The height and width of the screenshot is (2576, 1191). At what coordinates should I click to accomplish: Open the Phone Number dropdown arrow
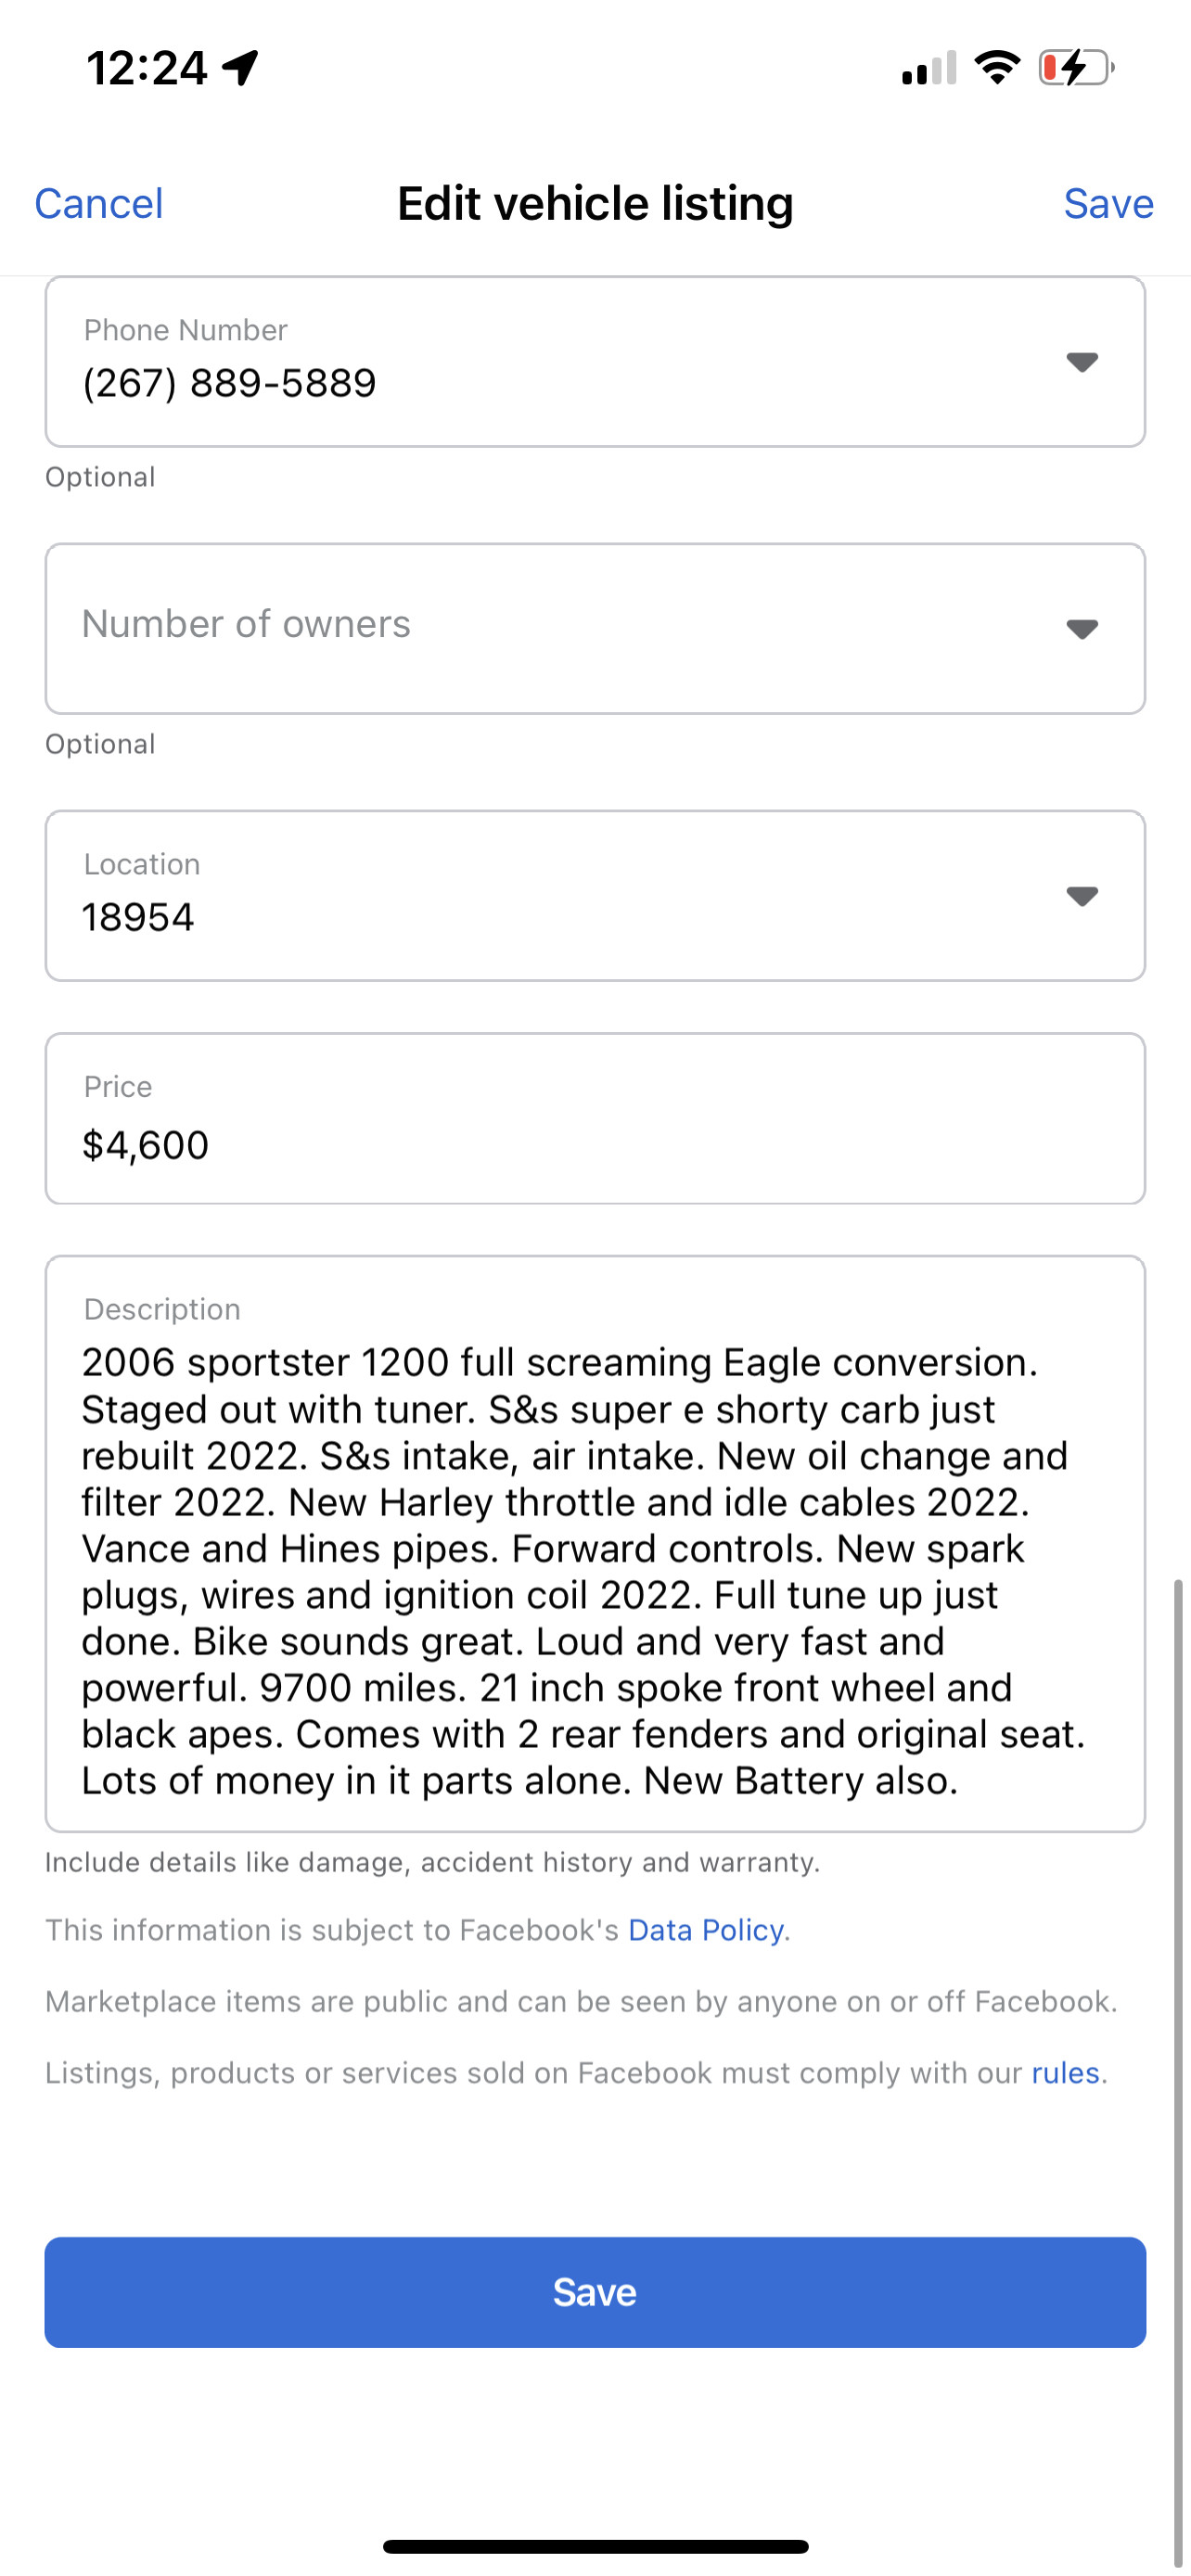pos(1082,362)
